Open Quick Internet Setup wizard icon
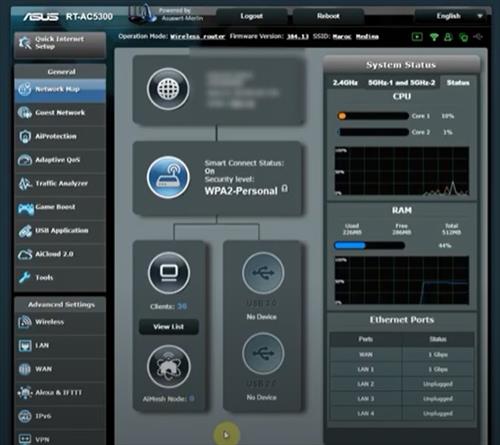 click(x=25, y=43)
